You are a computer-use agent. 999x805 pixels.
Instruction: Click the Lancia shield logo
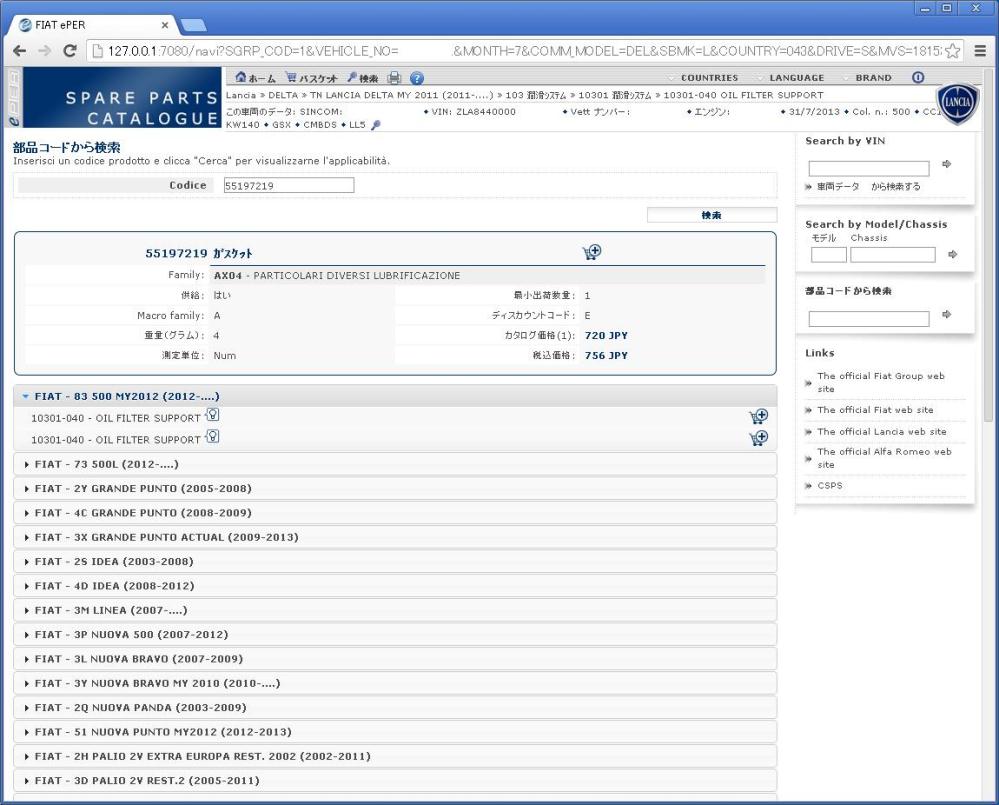point(958,102)
